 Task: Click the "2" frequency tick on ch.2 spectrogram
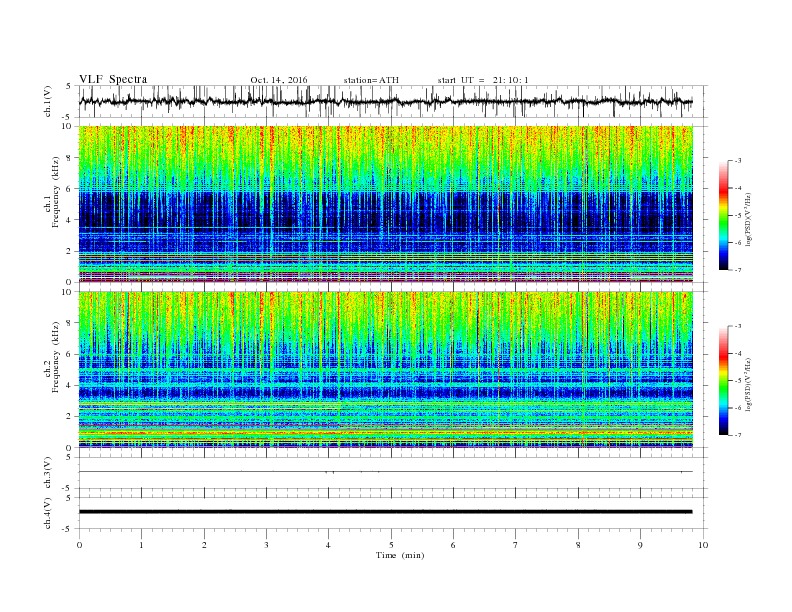tap(69, 417)
